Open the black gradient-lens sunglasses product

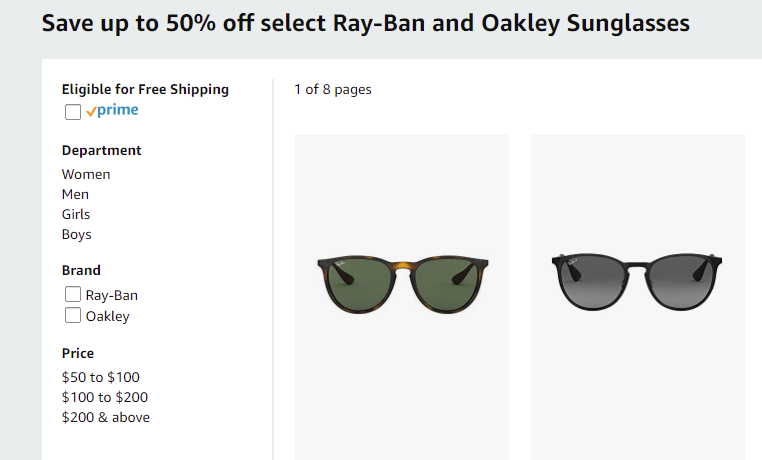tap(637, 282)
